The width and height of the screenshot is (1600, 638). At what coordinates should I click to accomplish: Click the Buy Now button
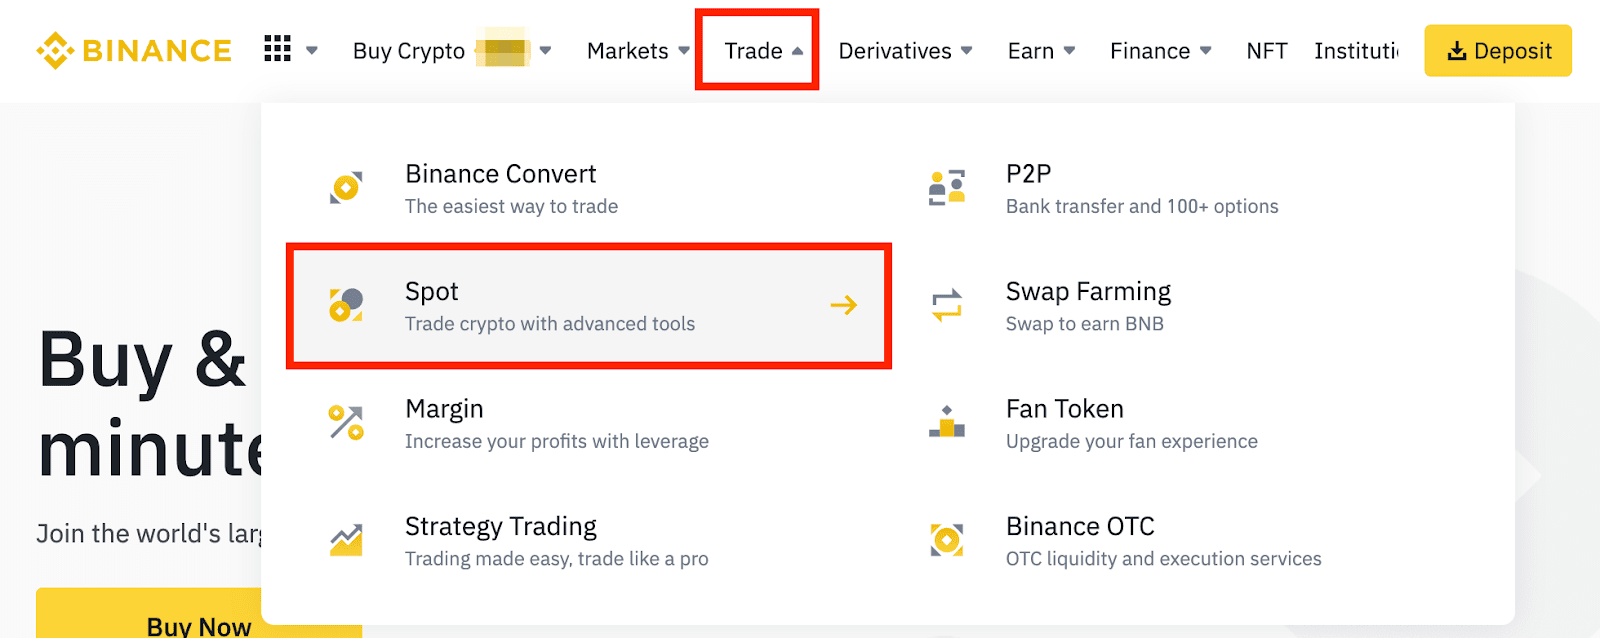[198, 625]
